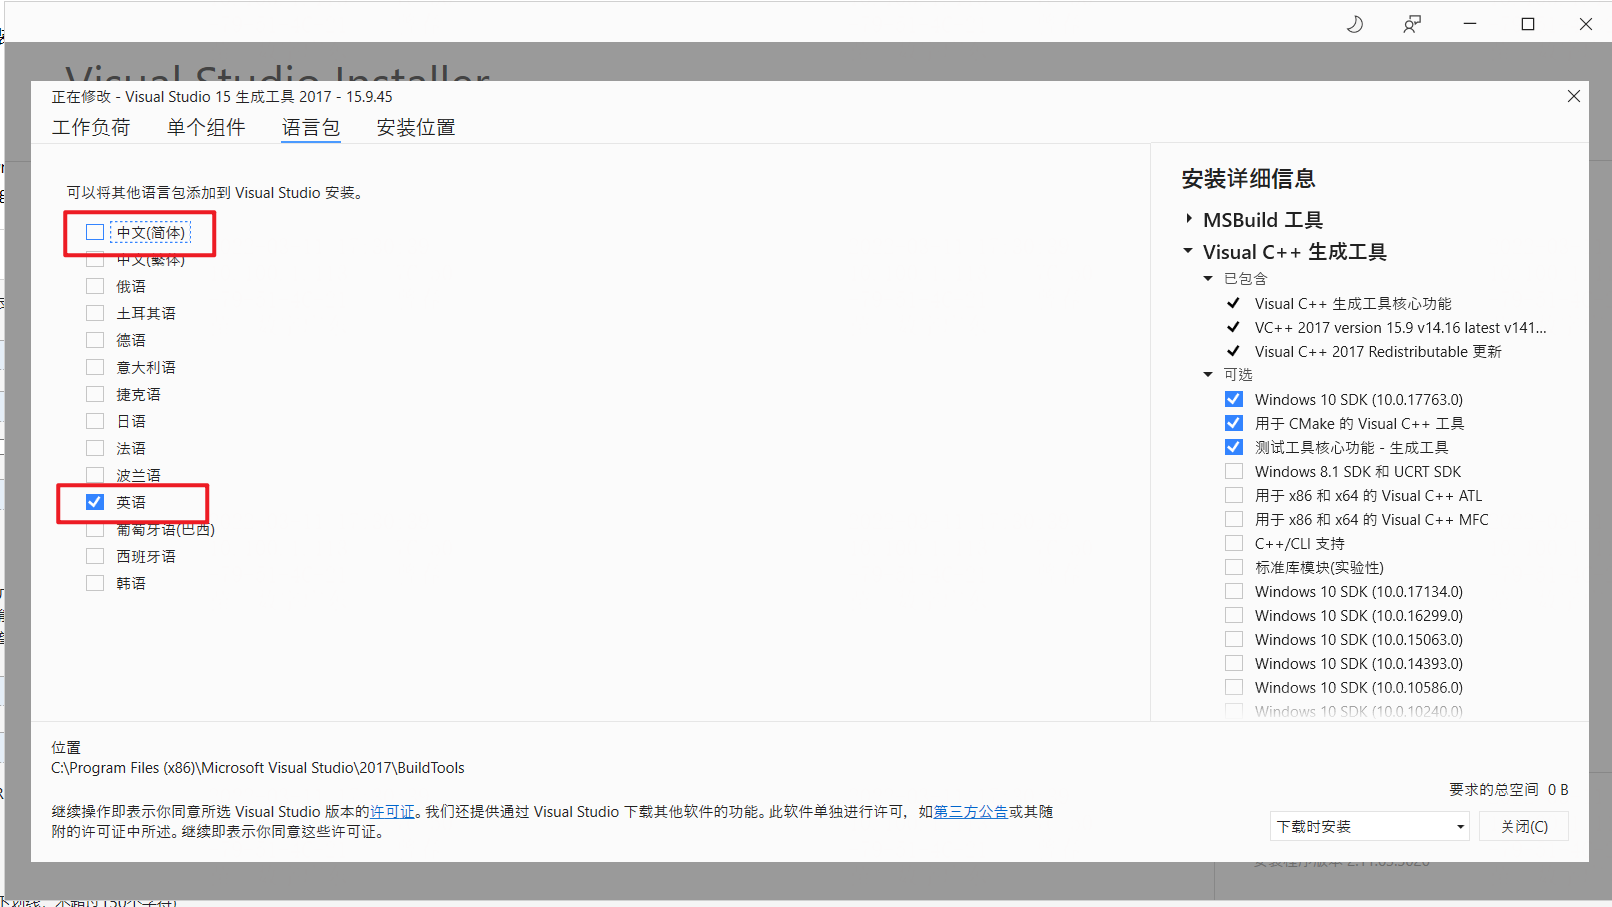Image resolution: width=1612 pixels, height=907 pixels.
Task: Minimize the installer window
Action: [x=1470, y=24]
